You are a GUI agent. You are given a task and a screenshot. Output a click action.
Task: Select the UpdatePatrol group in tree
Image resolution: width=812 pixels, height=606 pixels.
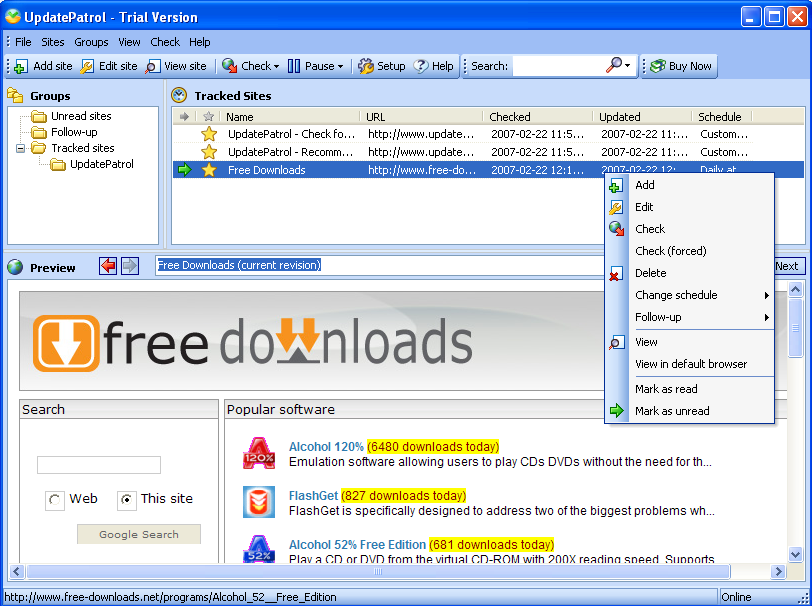[102, 164]
